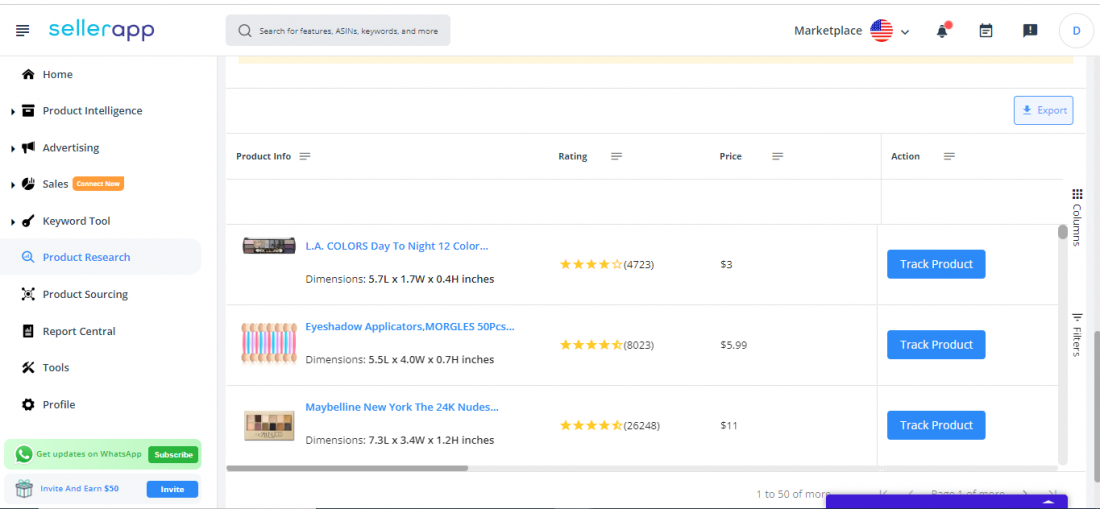The width and height of the screenshot is (1100, 509).
Task: Click the table horizontal scrollbar thumb
Action: [347, 468]
